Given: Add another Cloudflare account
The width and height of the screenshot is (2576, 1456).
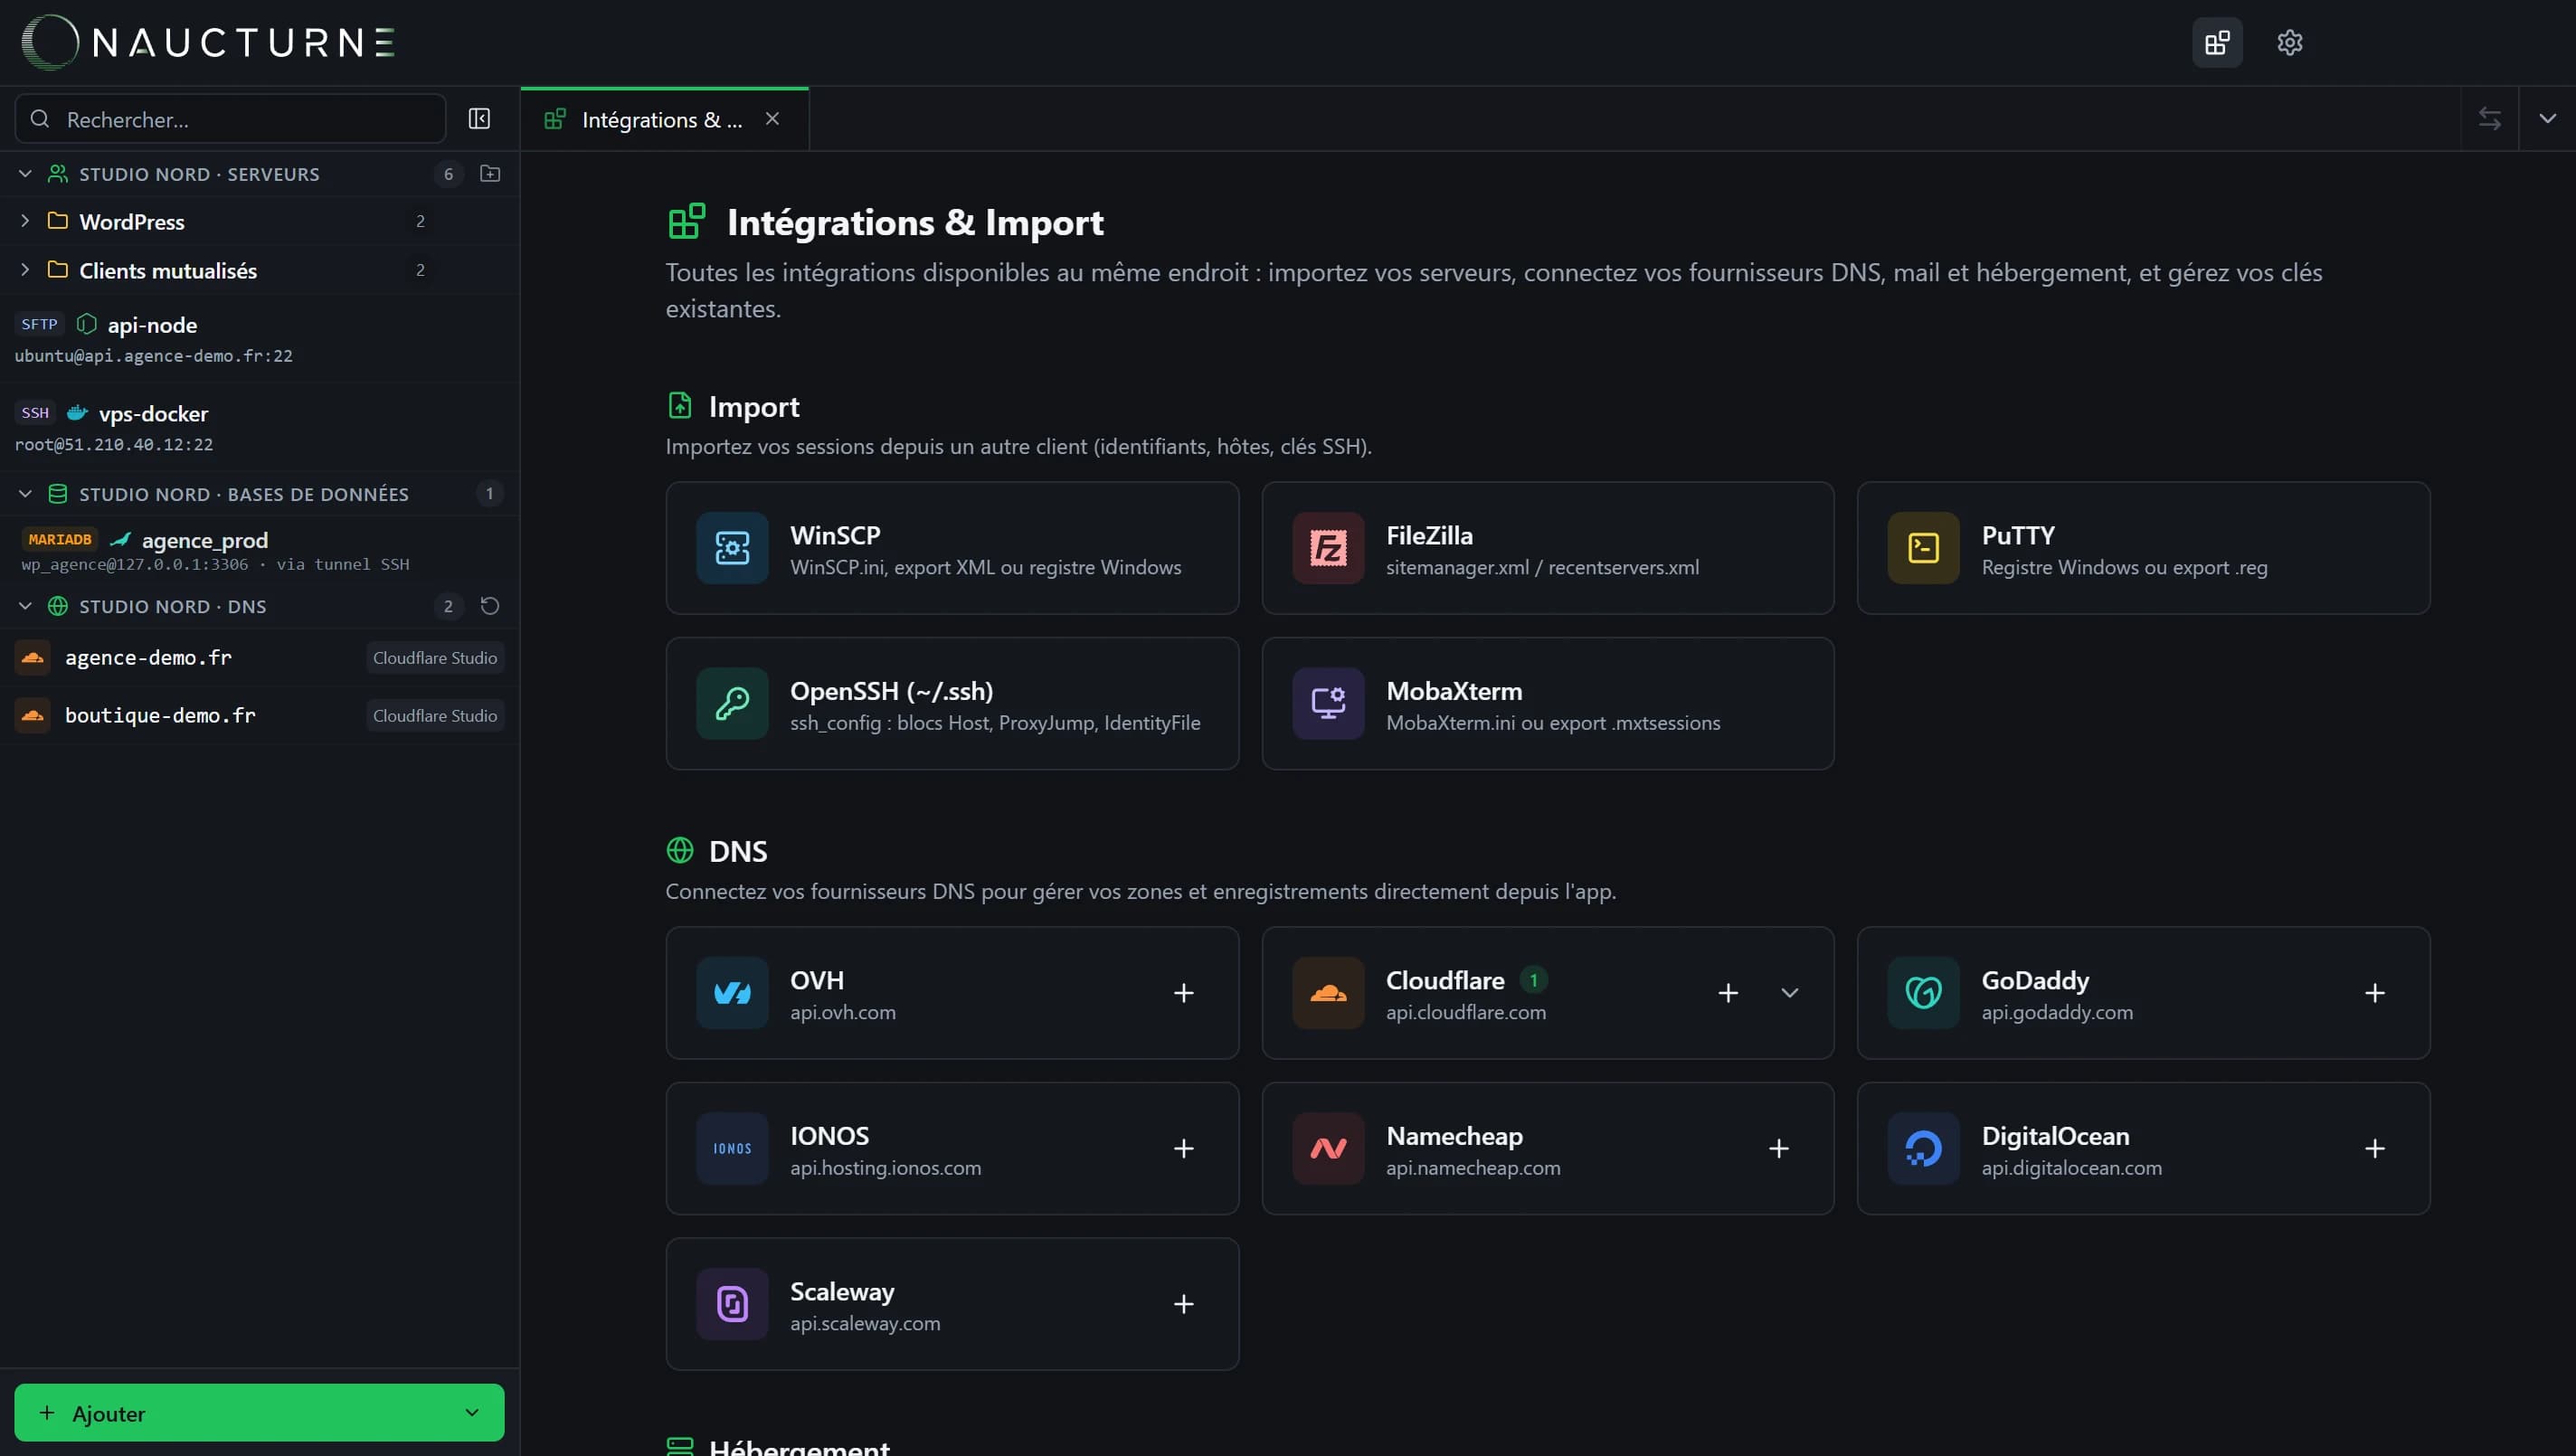Looking at the screenshot, I should pyautogui.click(x=1728, y=993).
